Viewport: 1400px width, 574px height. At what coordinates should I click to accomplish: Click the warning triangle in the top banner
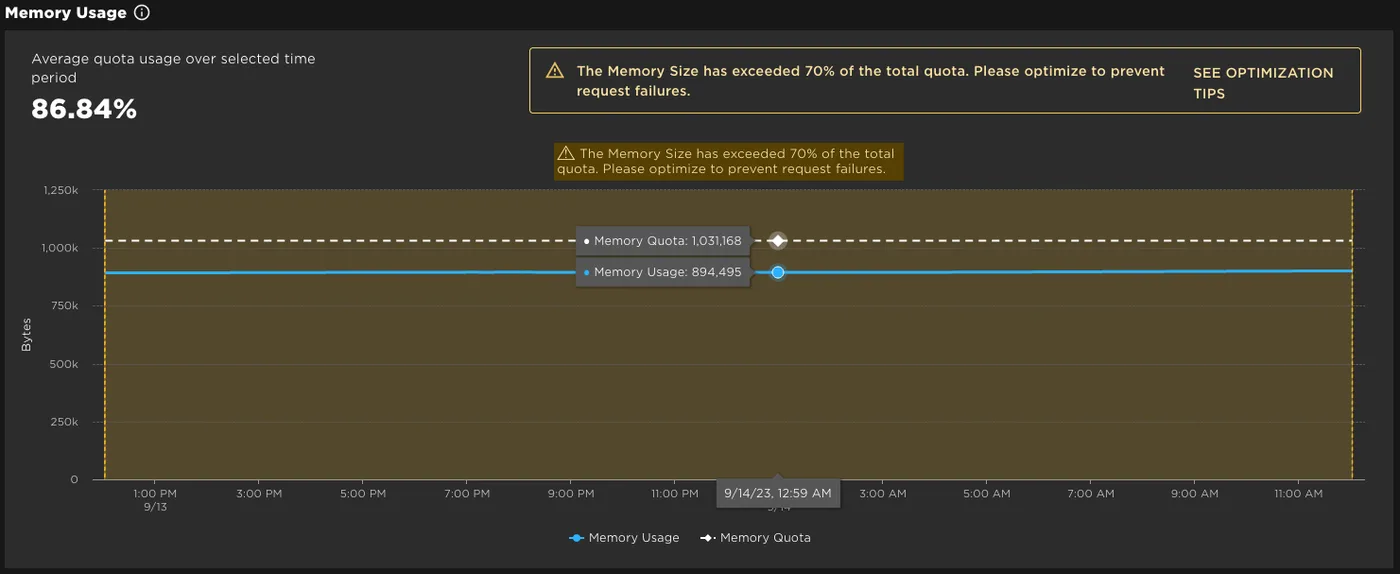[555, 71]
